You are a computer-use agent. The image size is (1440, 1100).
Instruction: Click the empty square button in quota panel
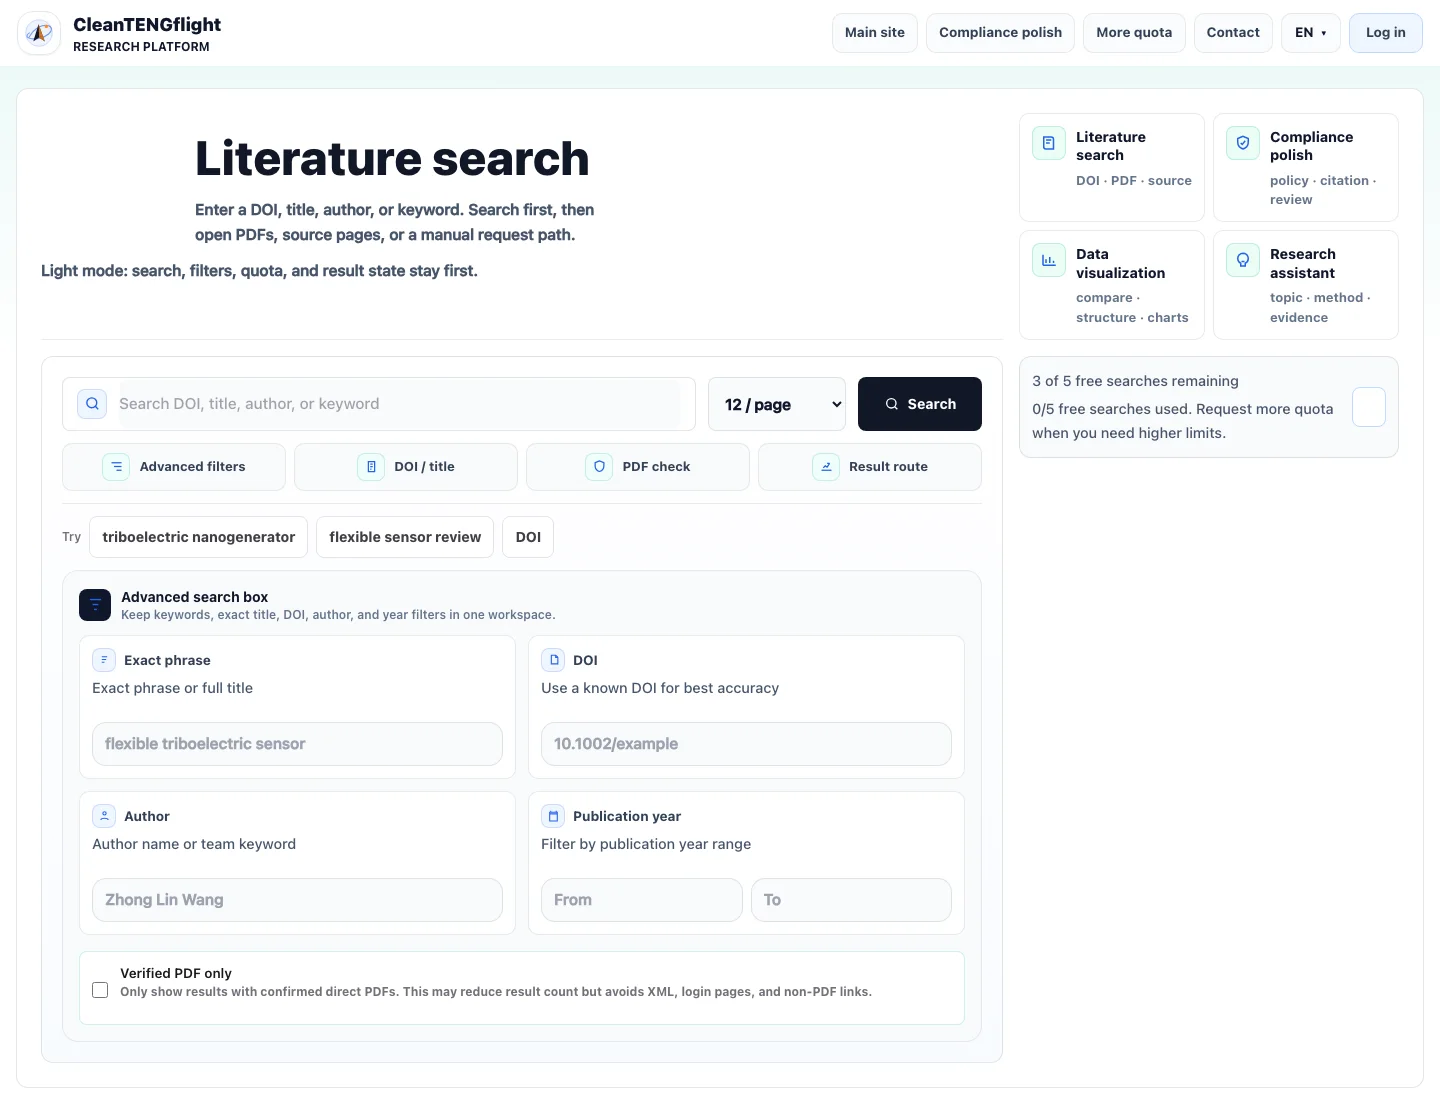tap(1369, 407)
